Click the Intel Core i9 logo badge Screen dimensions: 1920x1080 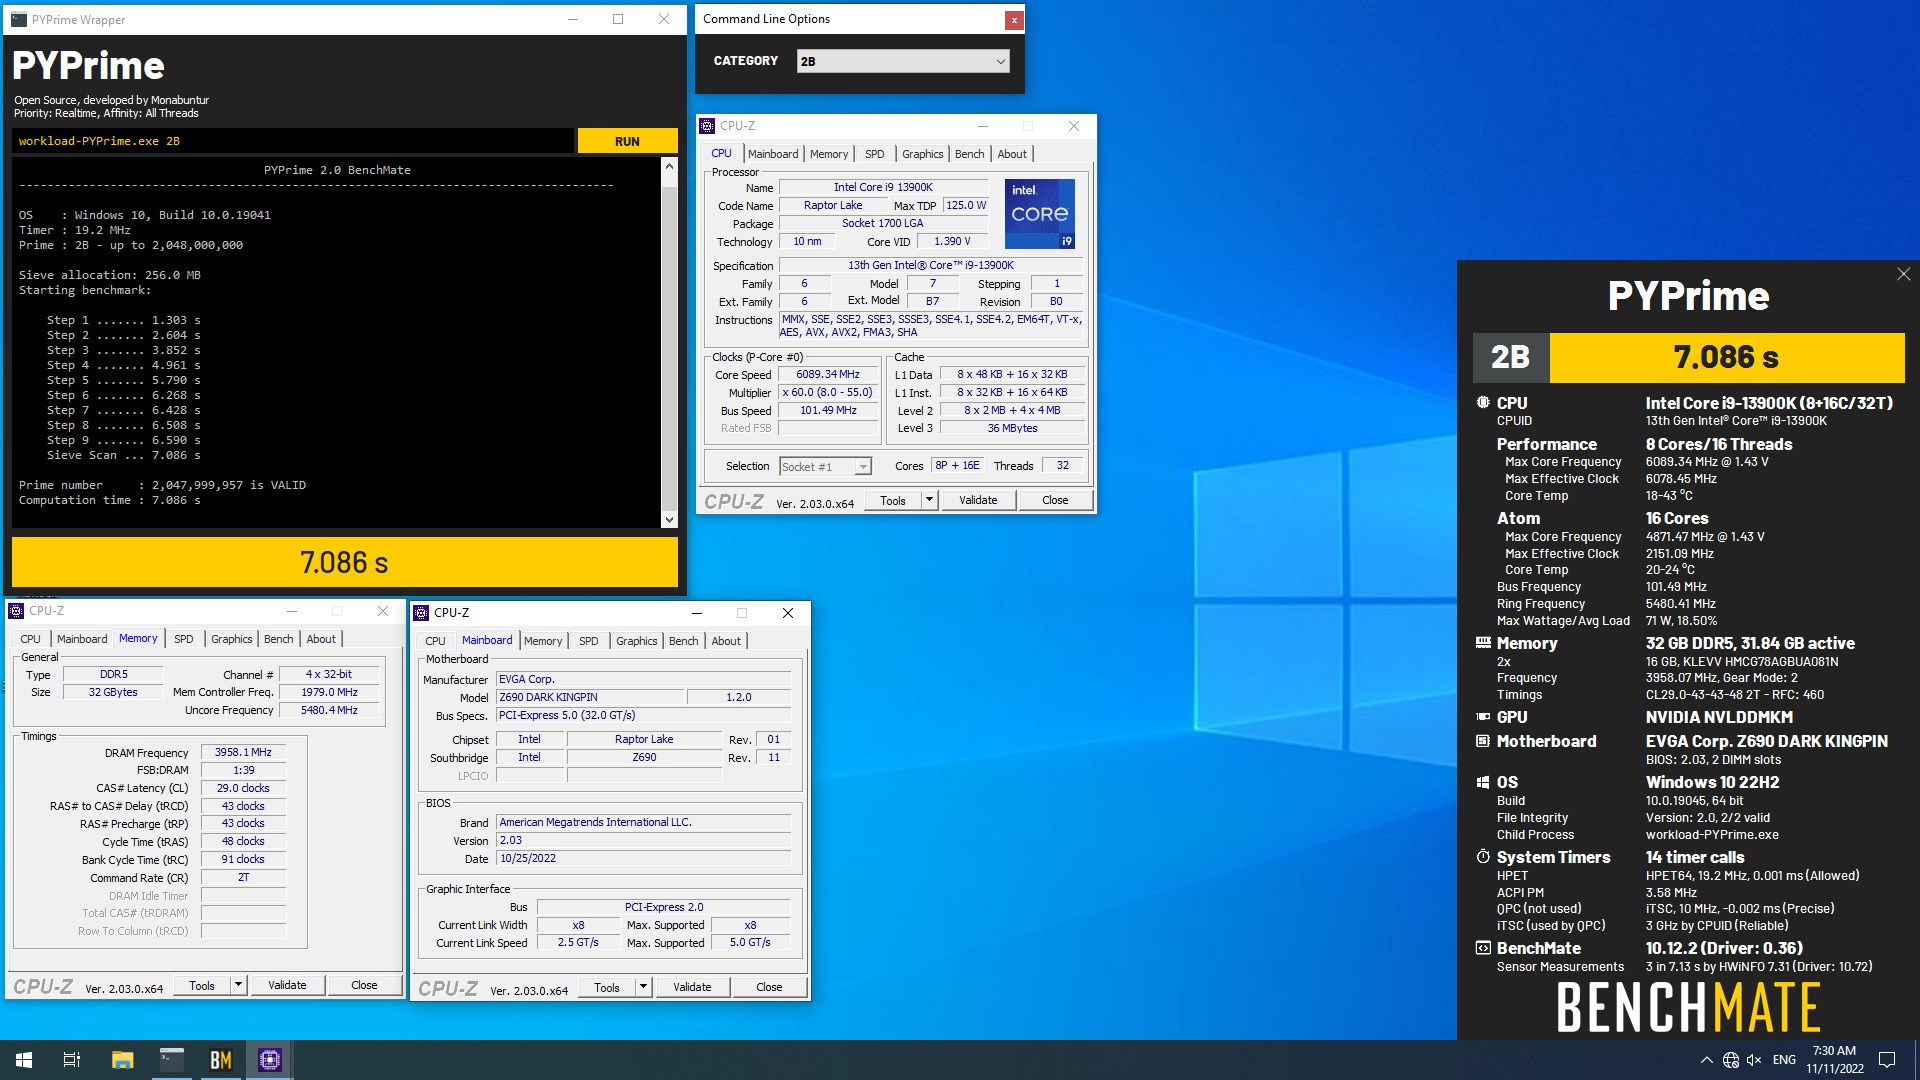(x=1040, y=214)
